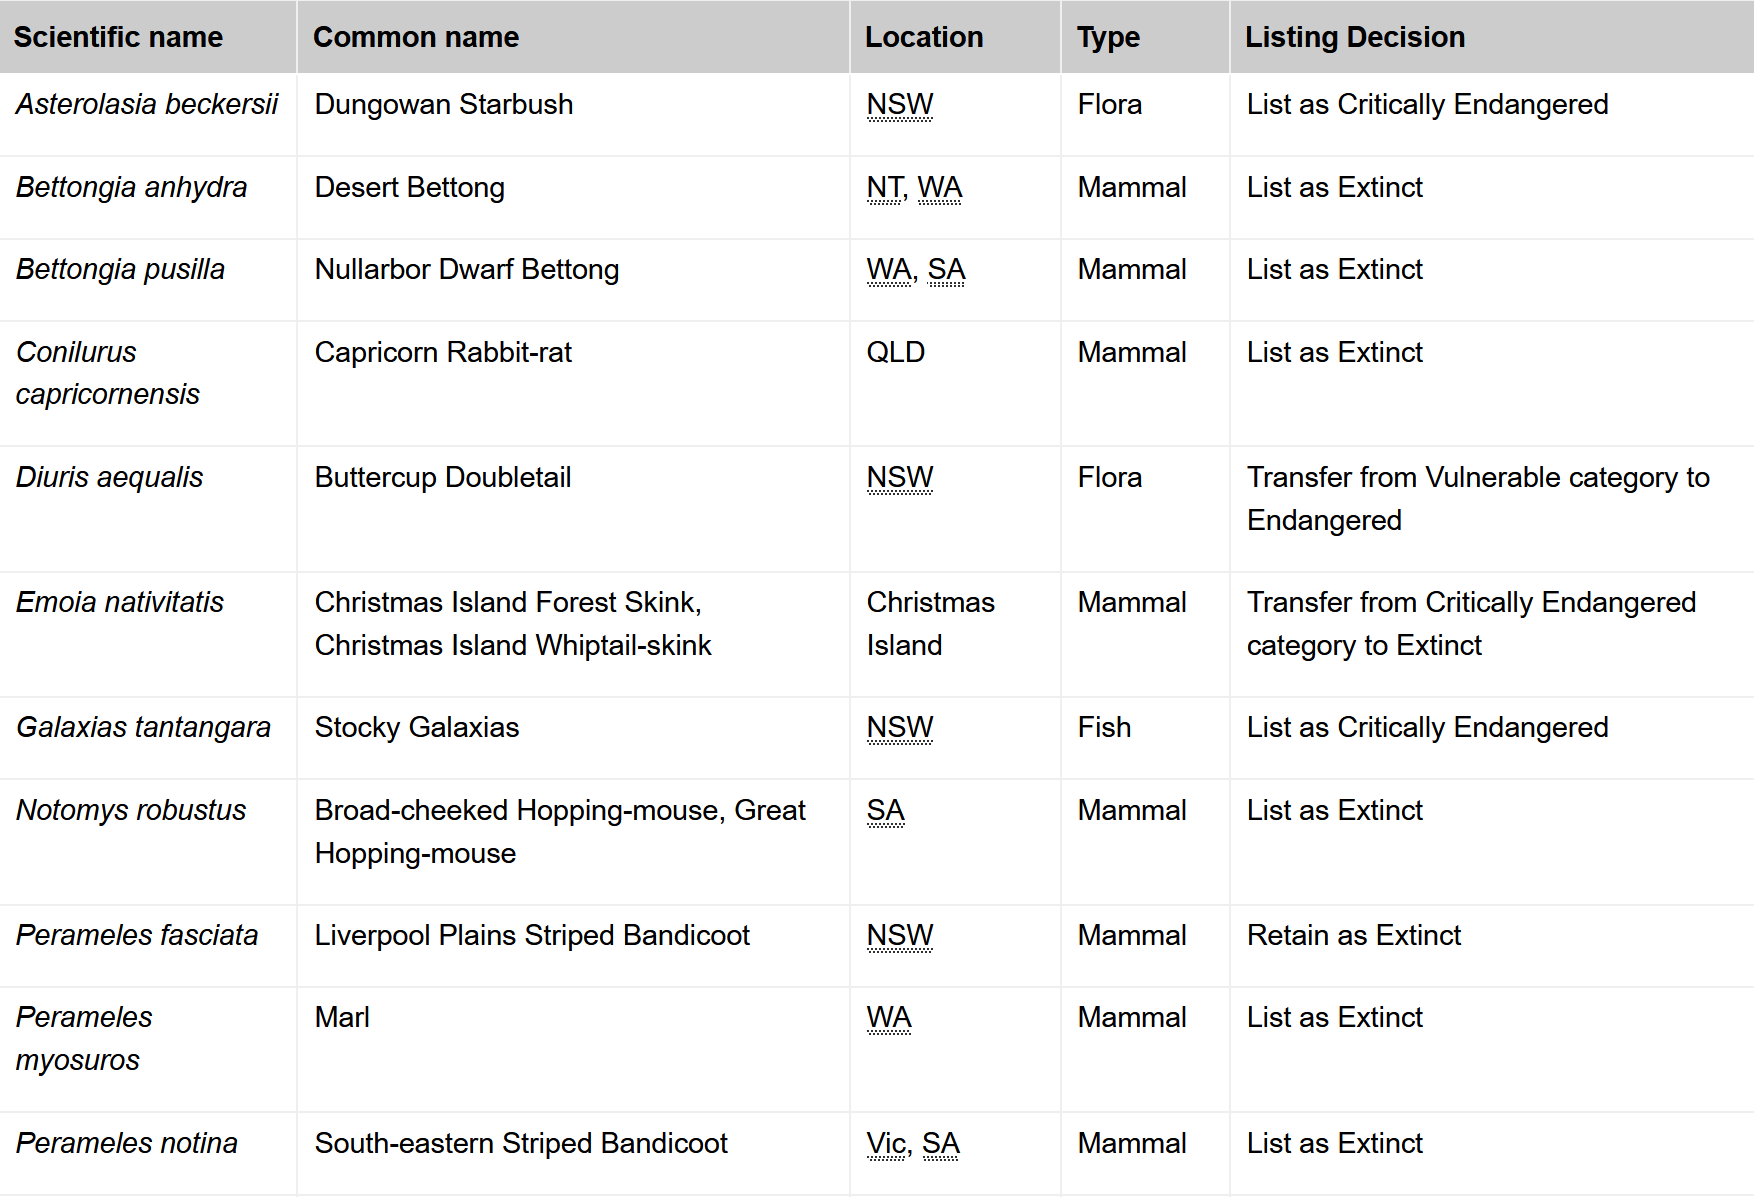This screenshot has width=1754, height=1197.
Task: Click the Listing Decision column header
Action: coord(1354,37)
